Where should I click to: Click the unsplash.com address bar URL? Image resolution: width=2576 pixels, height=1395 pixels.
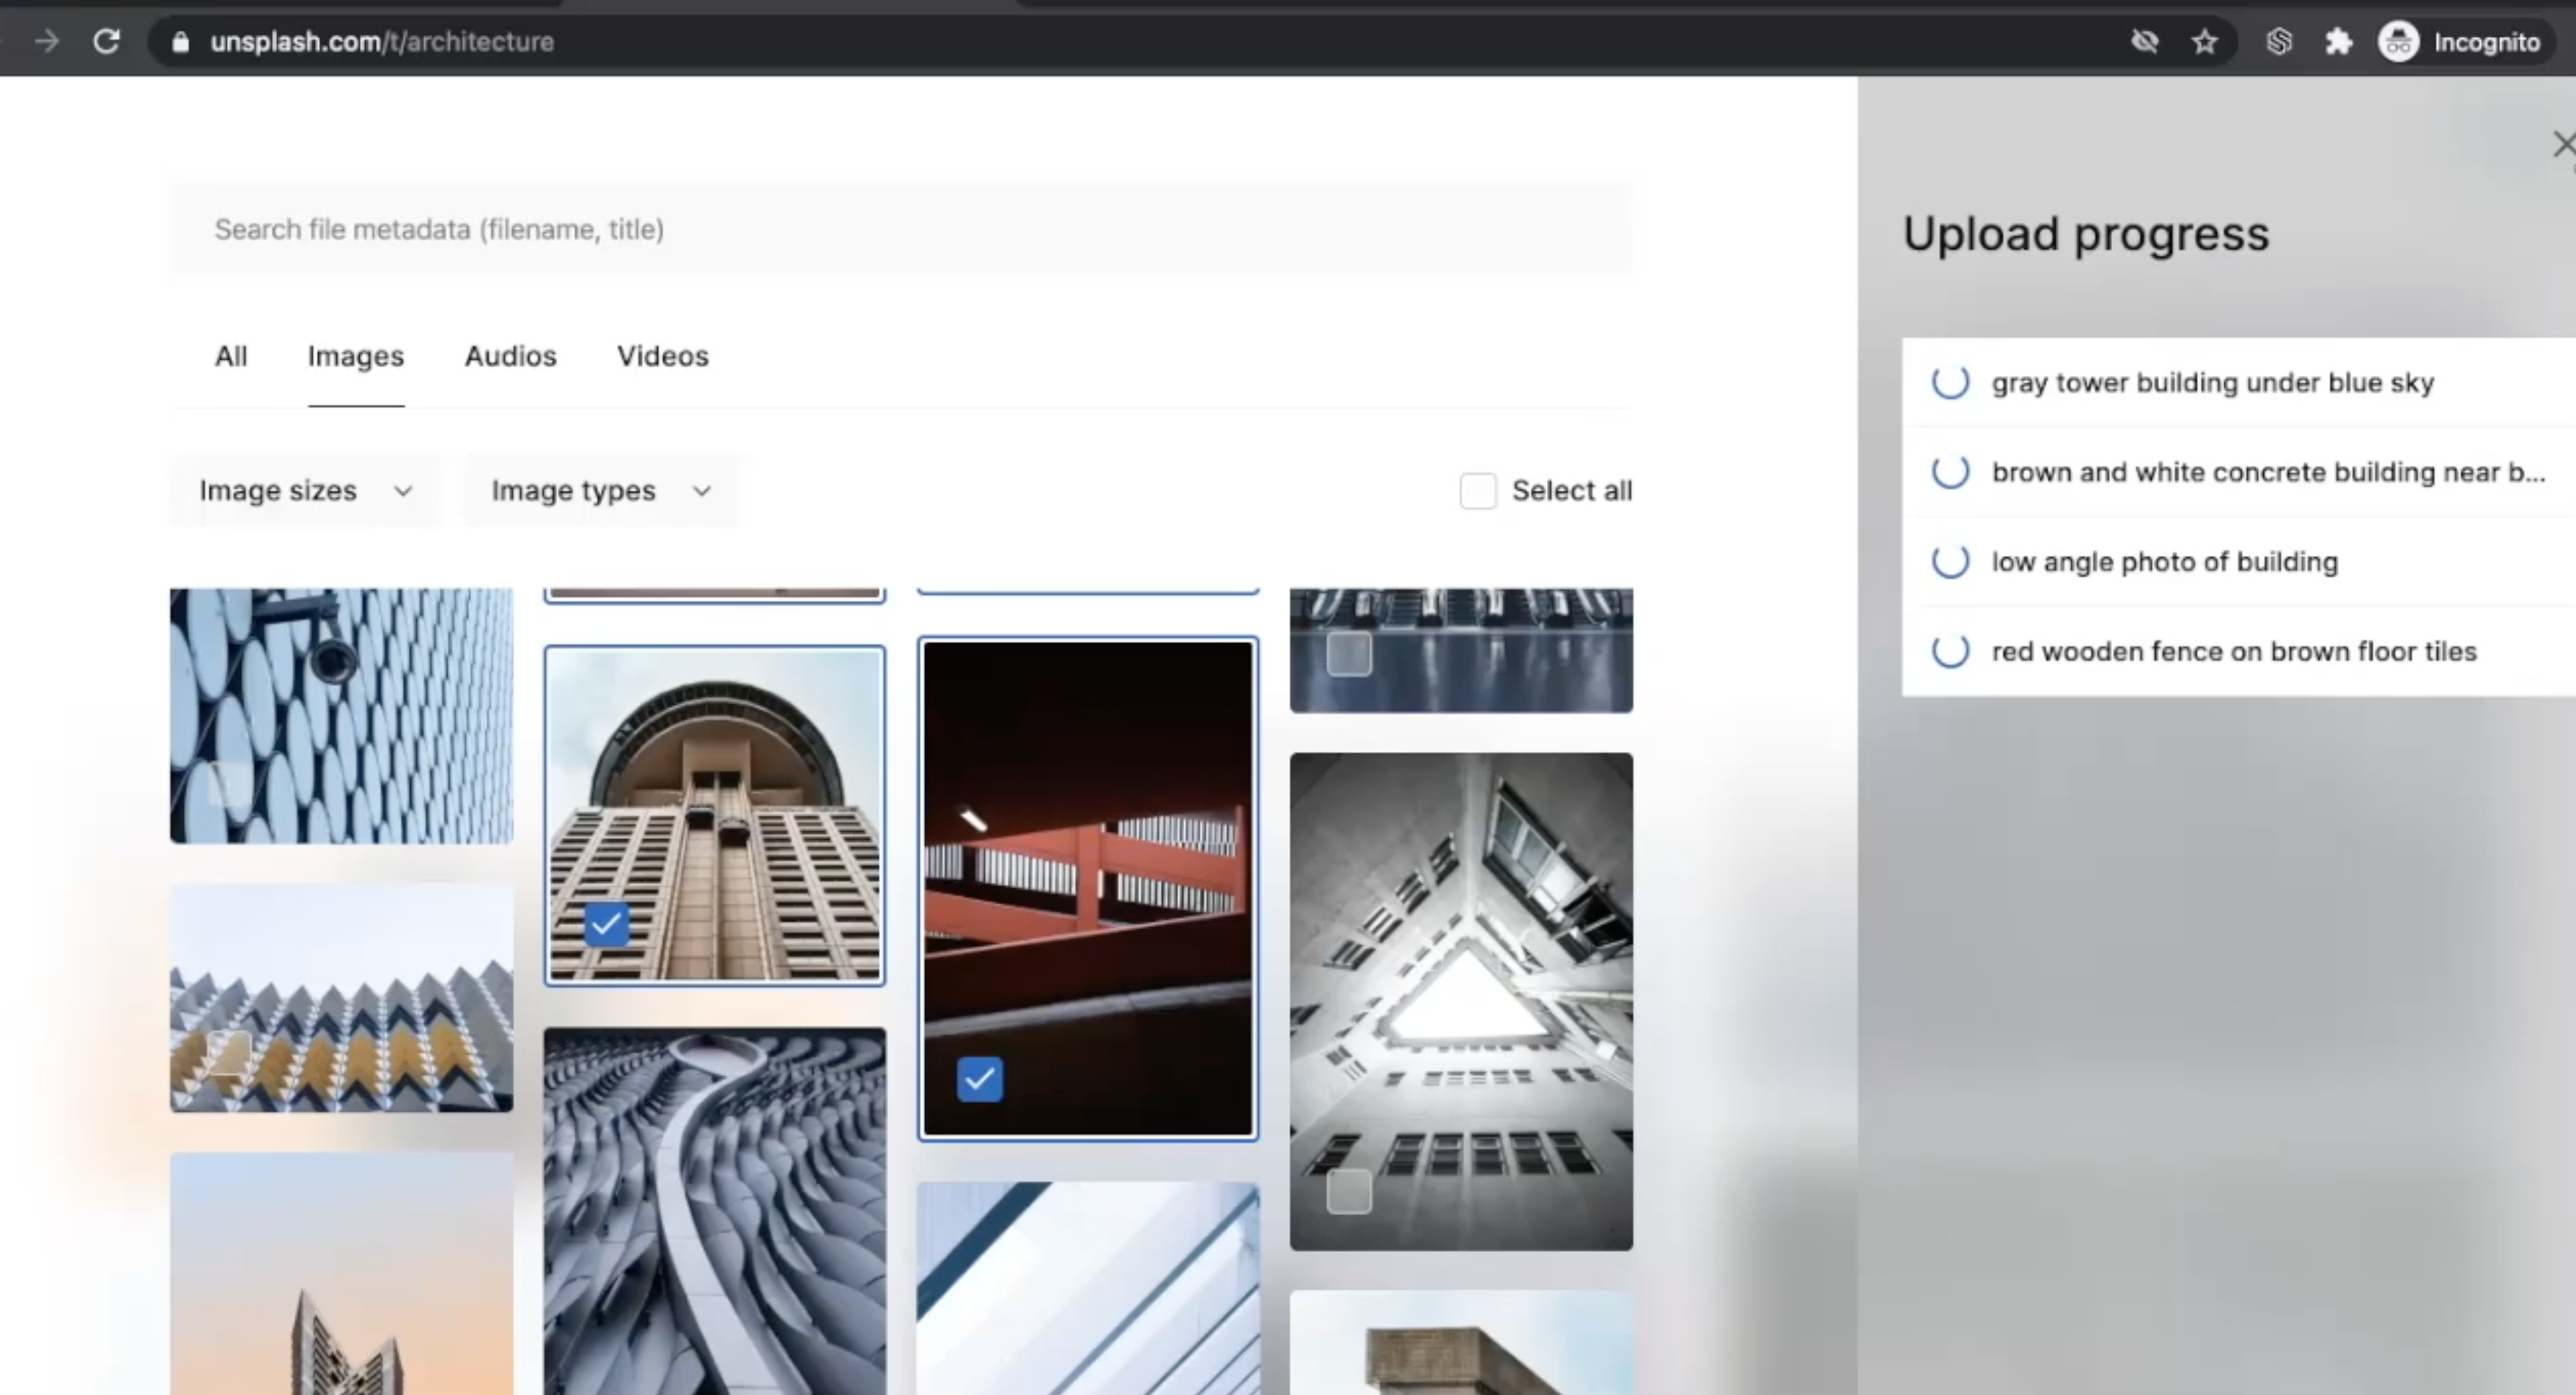coord(382,42)
